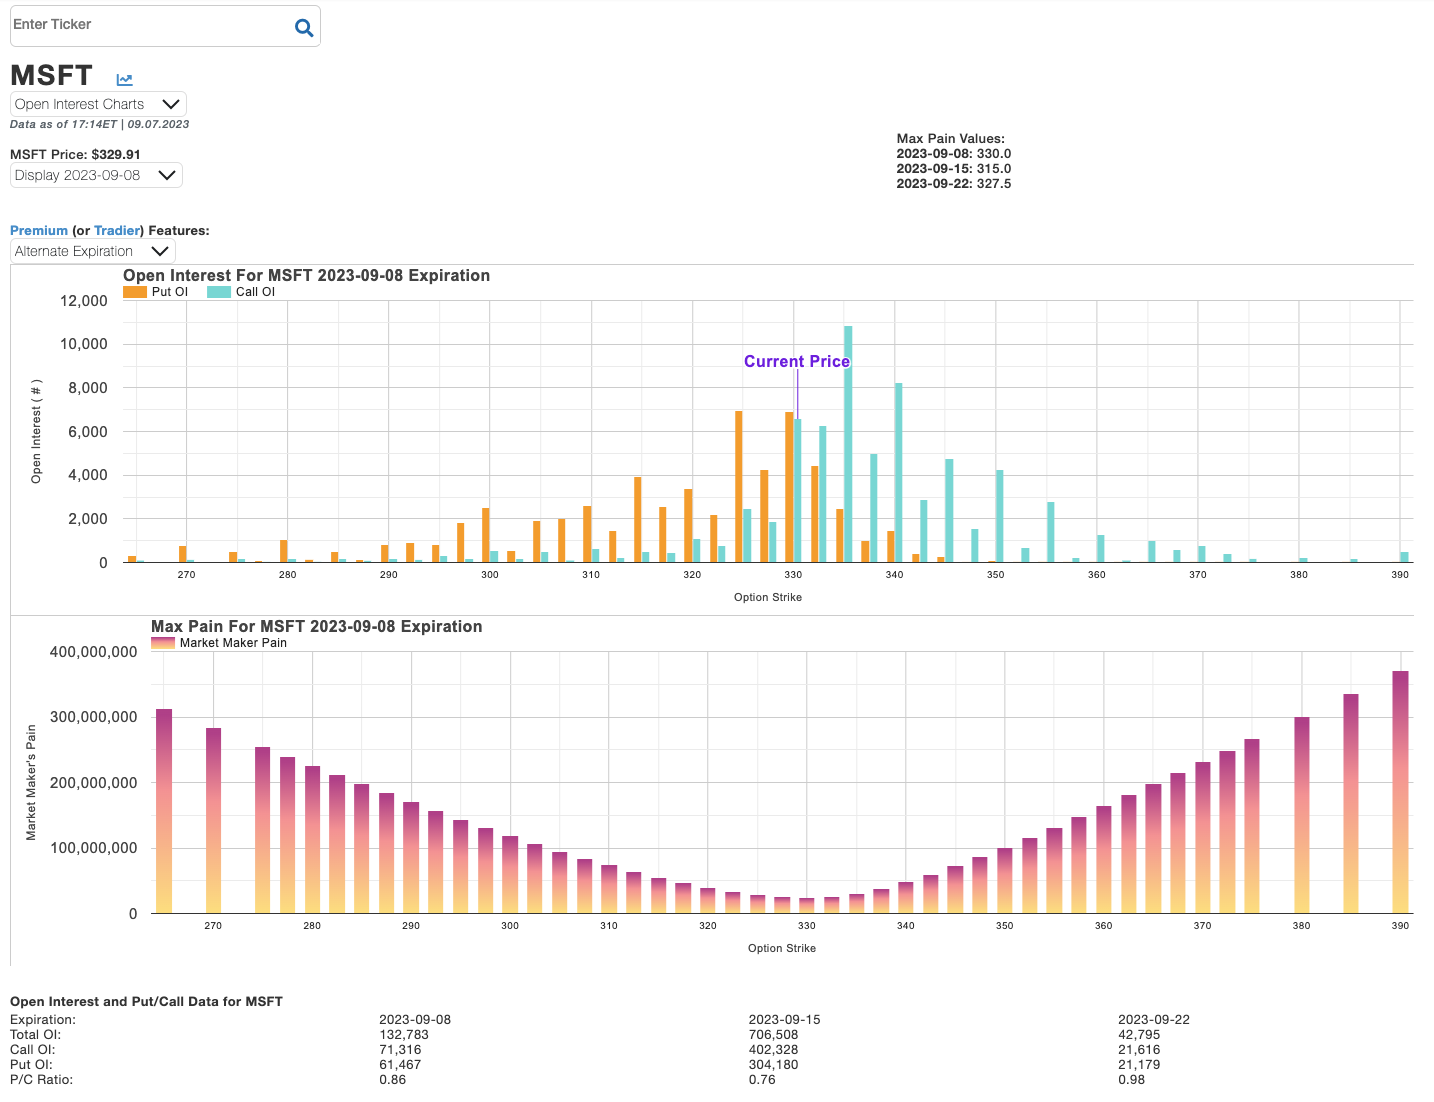Image resolution: width=1434 pixels, height=1102 pixels.
Task: Click the Put OI bar at strike 330
Action: point(789,487)
